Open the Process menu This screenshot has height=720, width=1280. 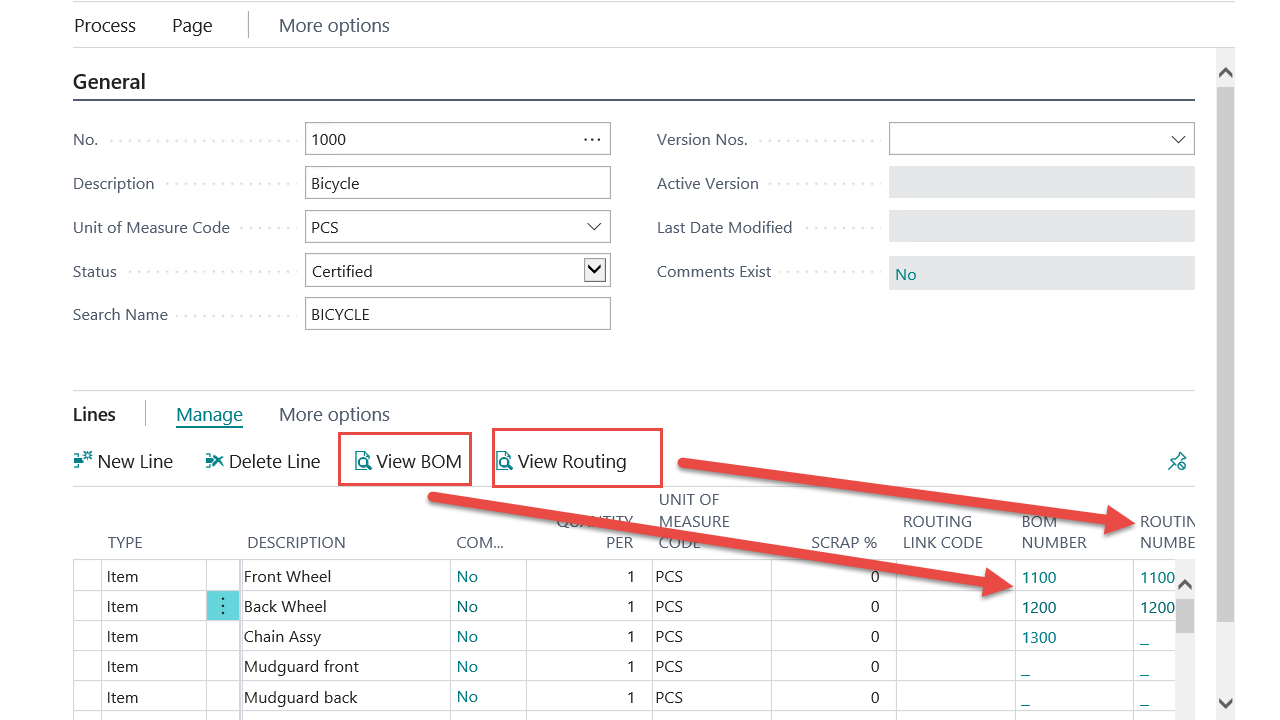coord(105,26)
